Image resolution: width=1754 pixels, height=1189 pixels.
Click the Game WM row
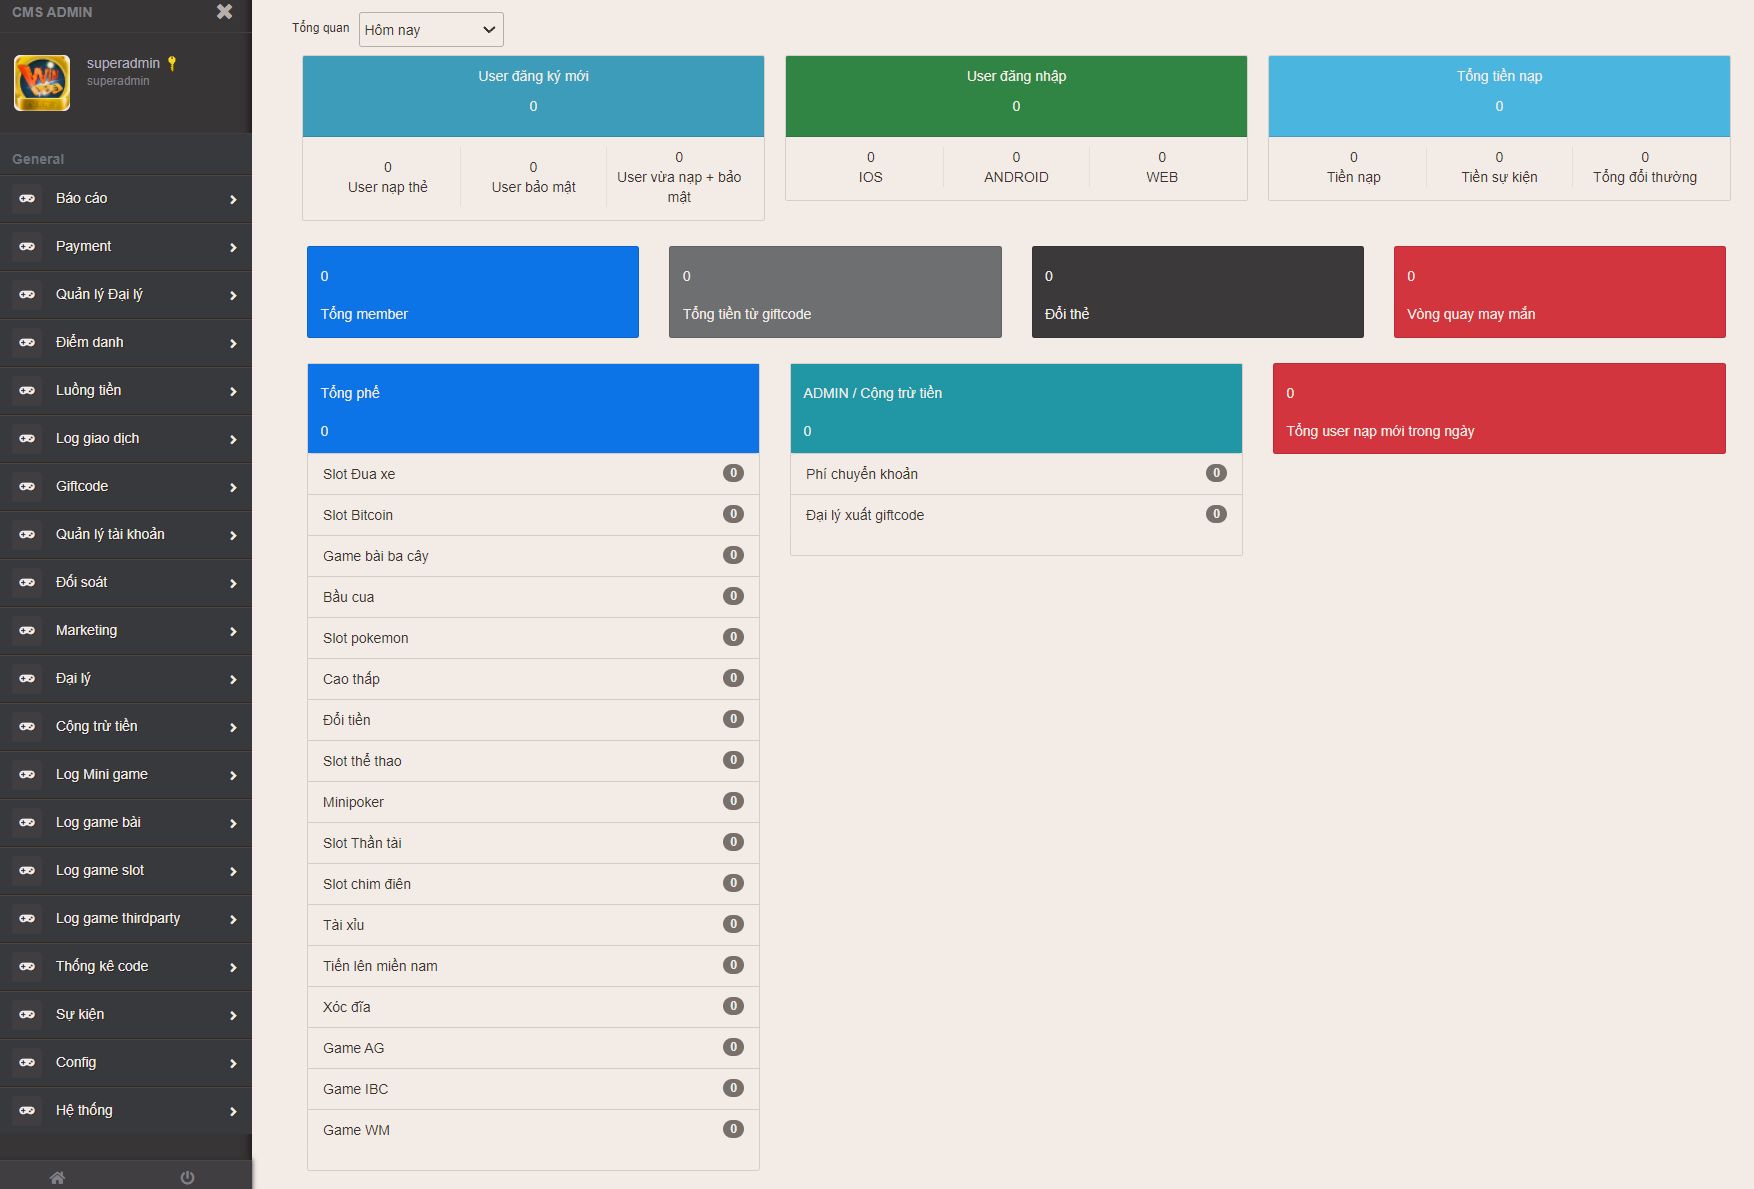(x=533, y=1130)
